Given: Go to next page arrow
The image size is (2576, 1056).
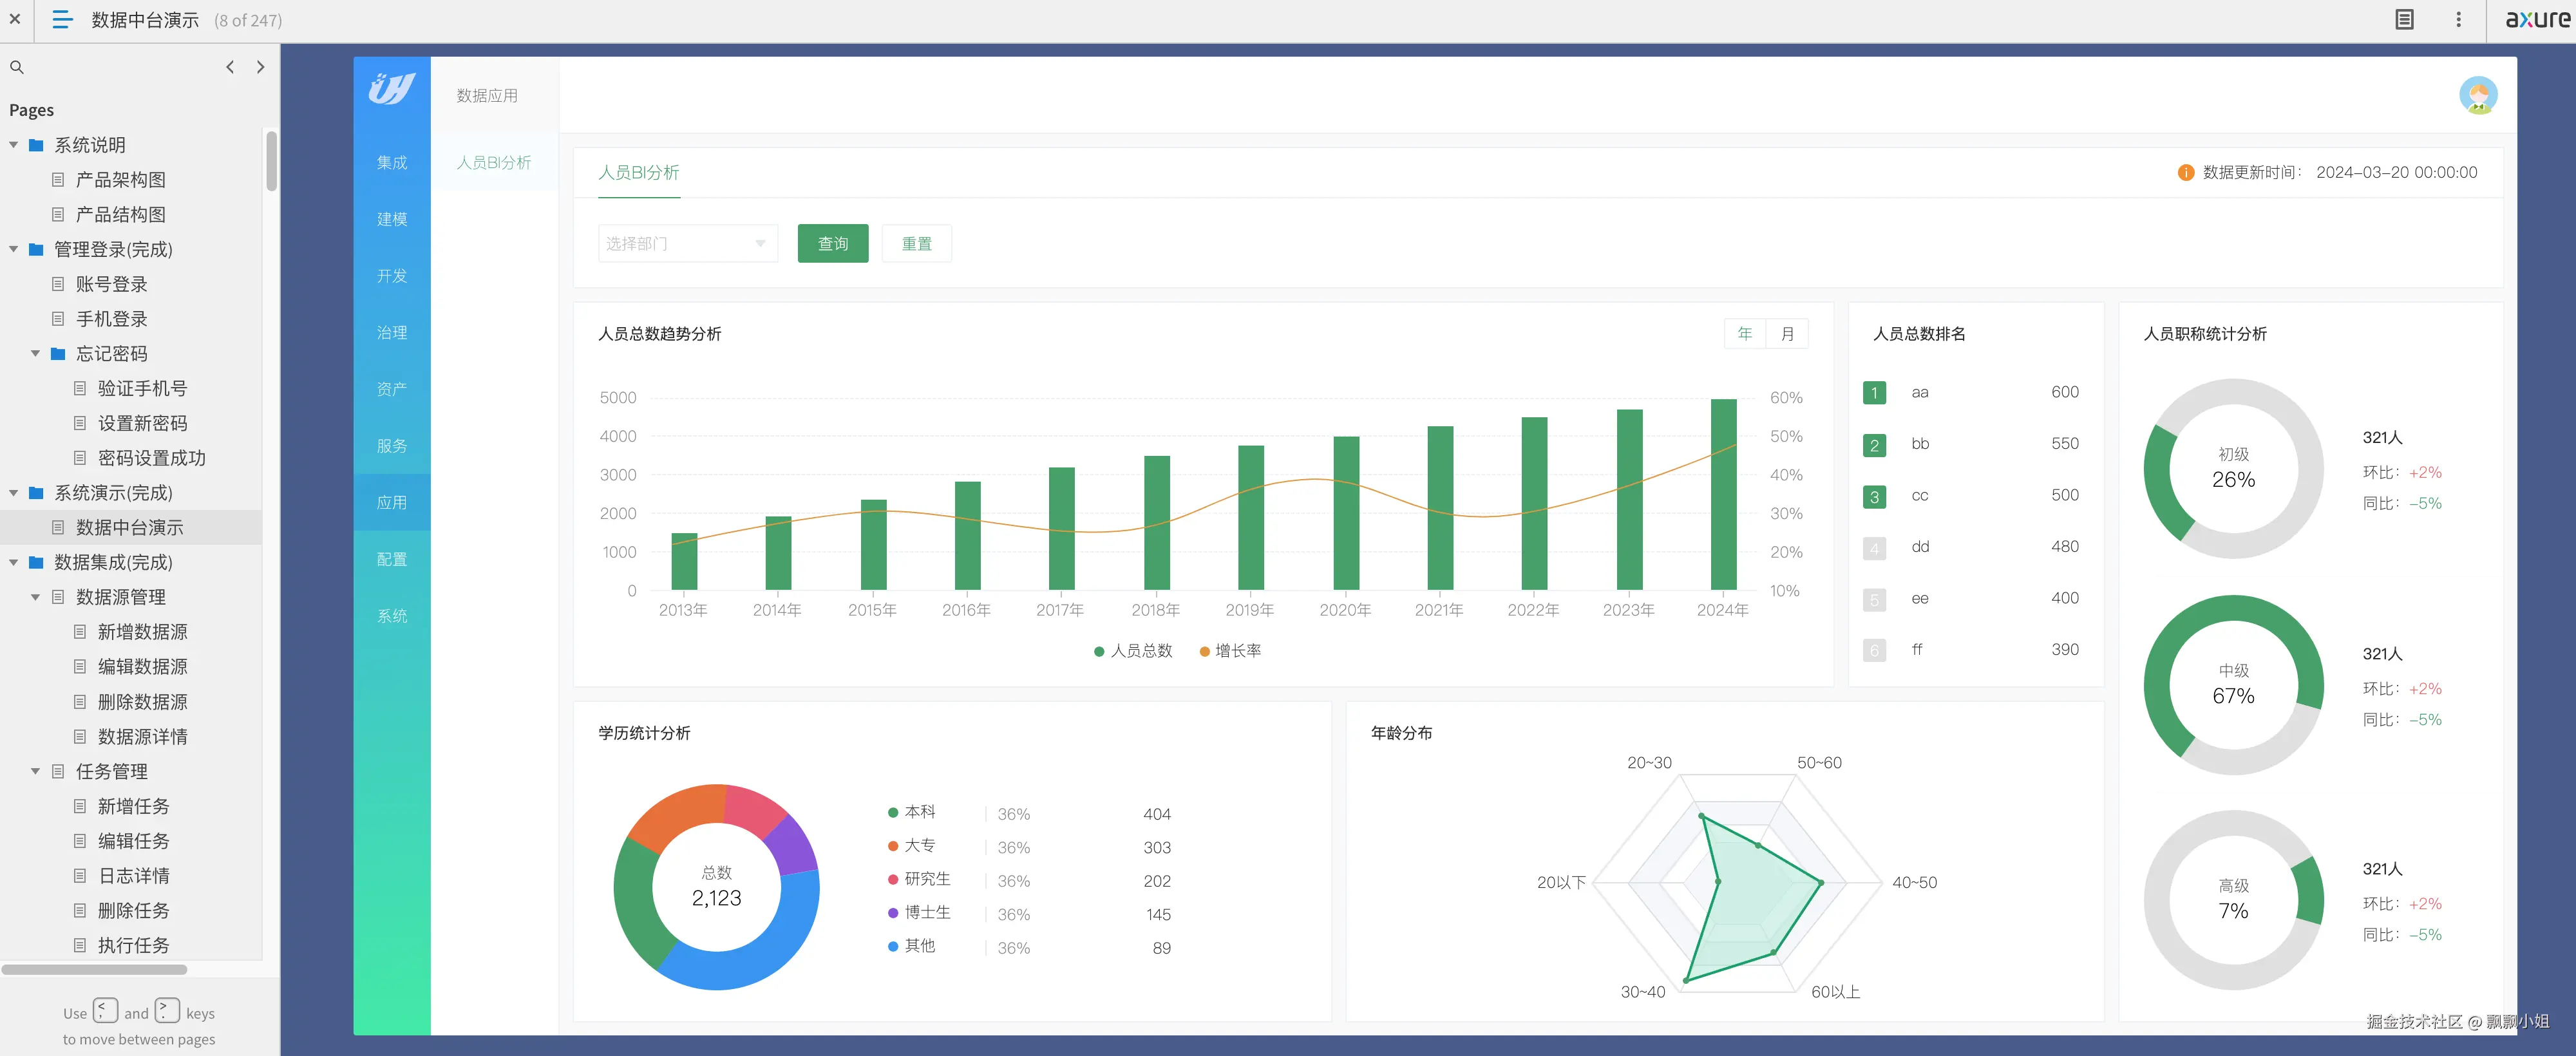Looking at the screenshot, I should (x=261, y=67).
